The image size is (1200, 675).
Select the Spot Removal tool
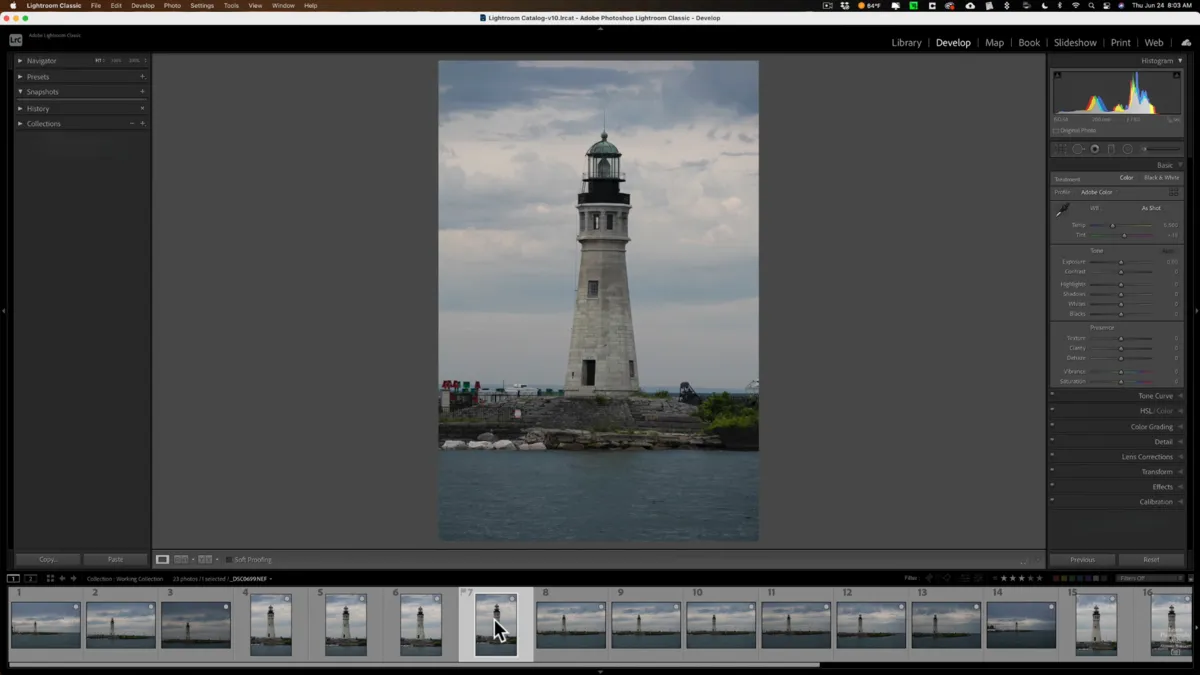coord(1078,148)
